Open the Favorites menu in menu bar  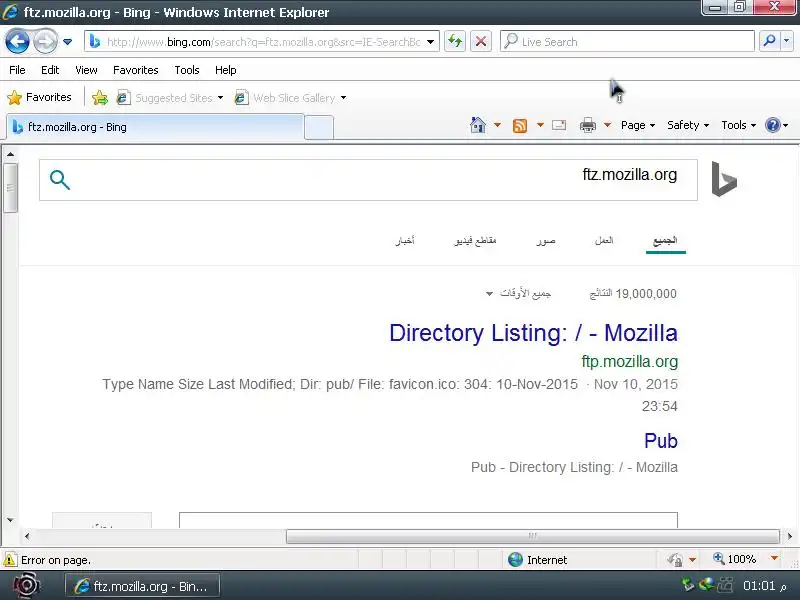[136, 70]
